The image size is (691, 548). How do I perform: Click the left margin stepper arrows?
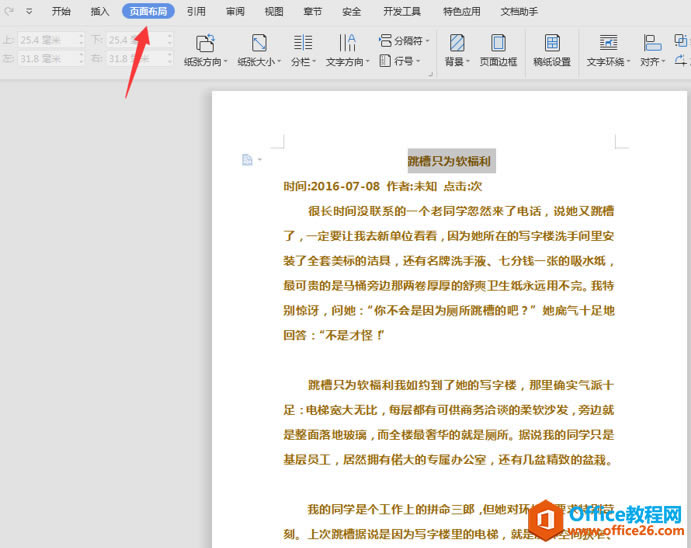pos(81,59)
